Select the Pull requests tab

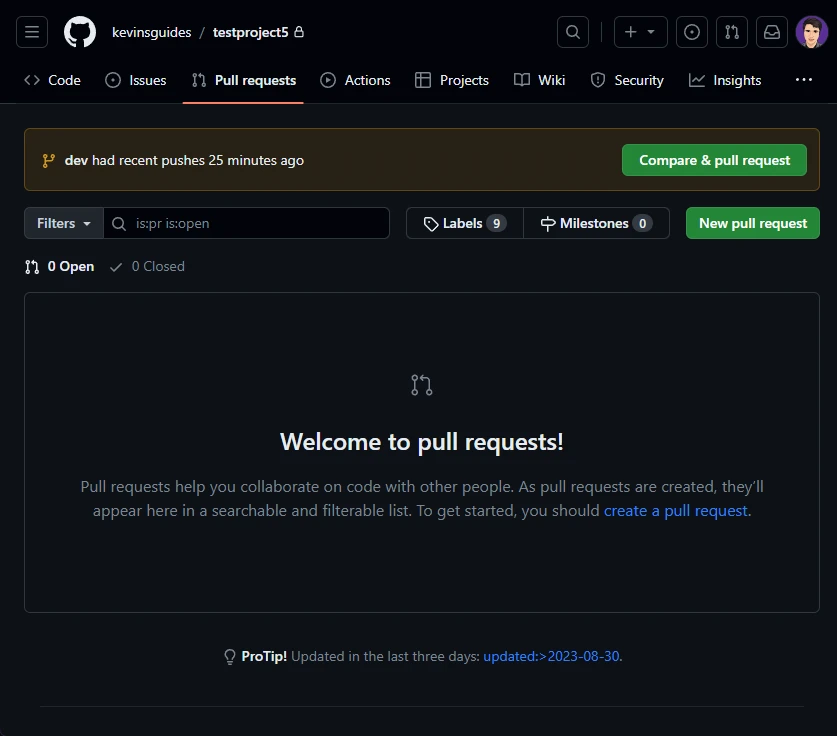243,80
